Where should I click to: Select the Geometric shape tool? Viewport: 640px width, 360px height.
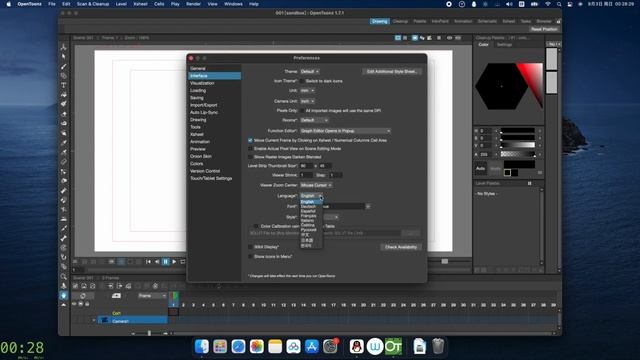coord(64,76)
